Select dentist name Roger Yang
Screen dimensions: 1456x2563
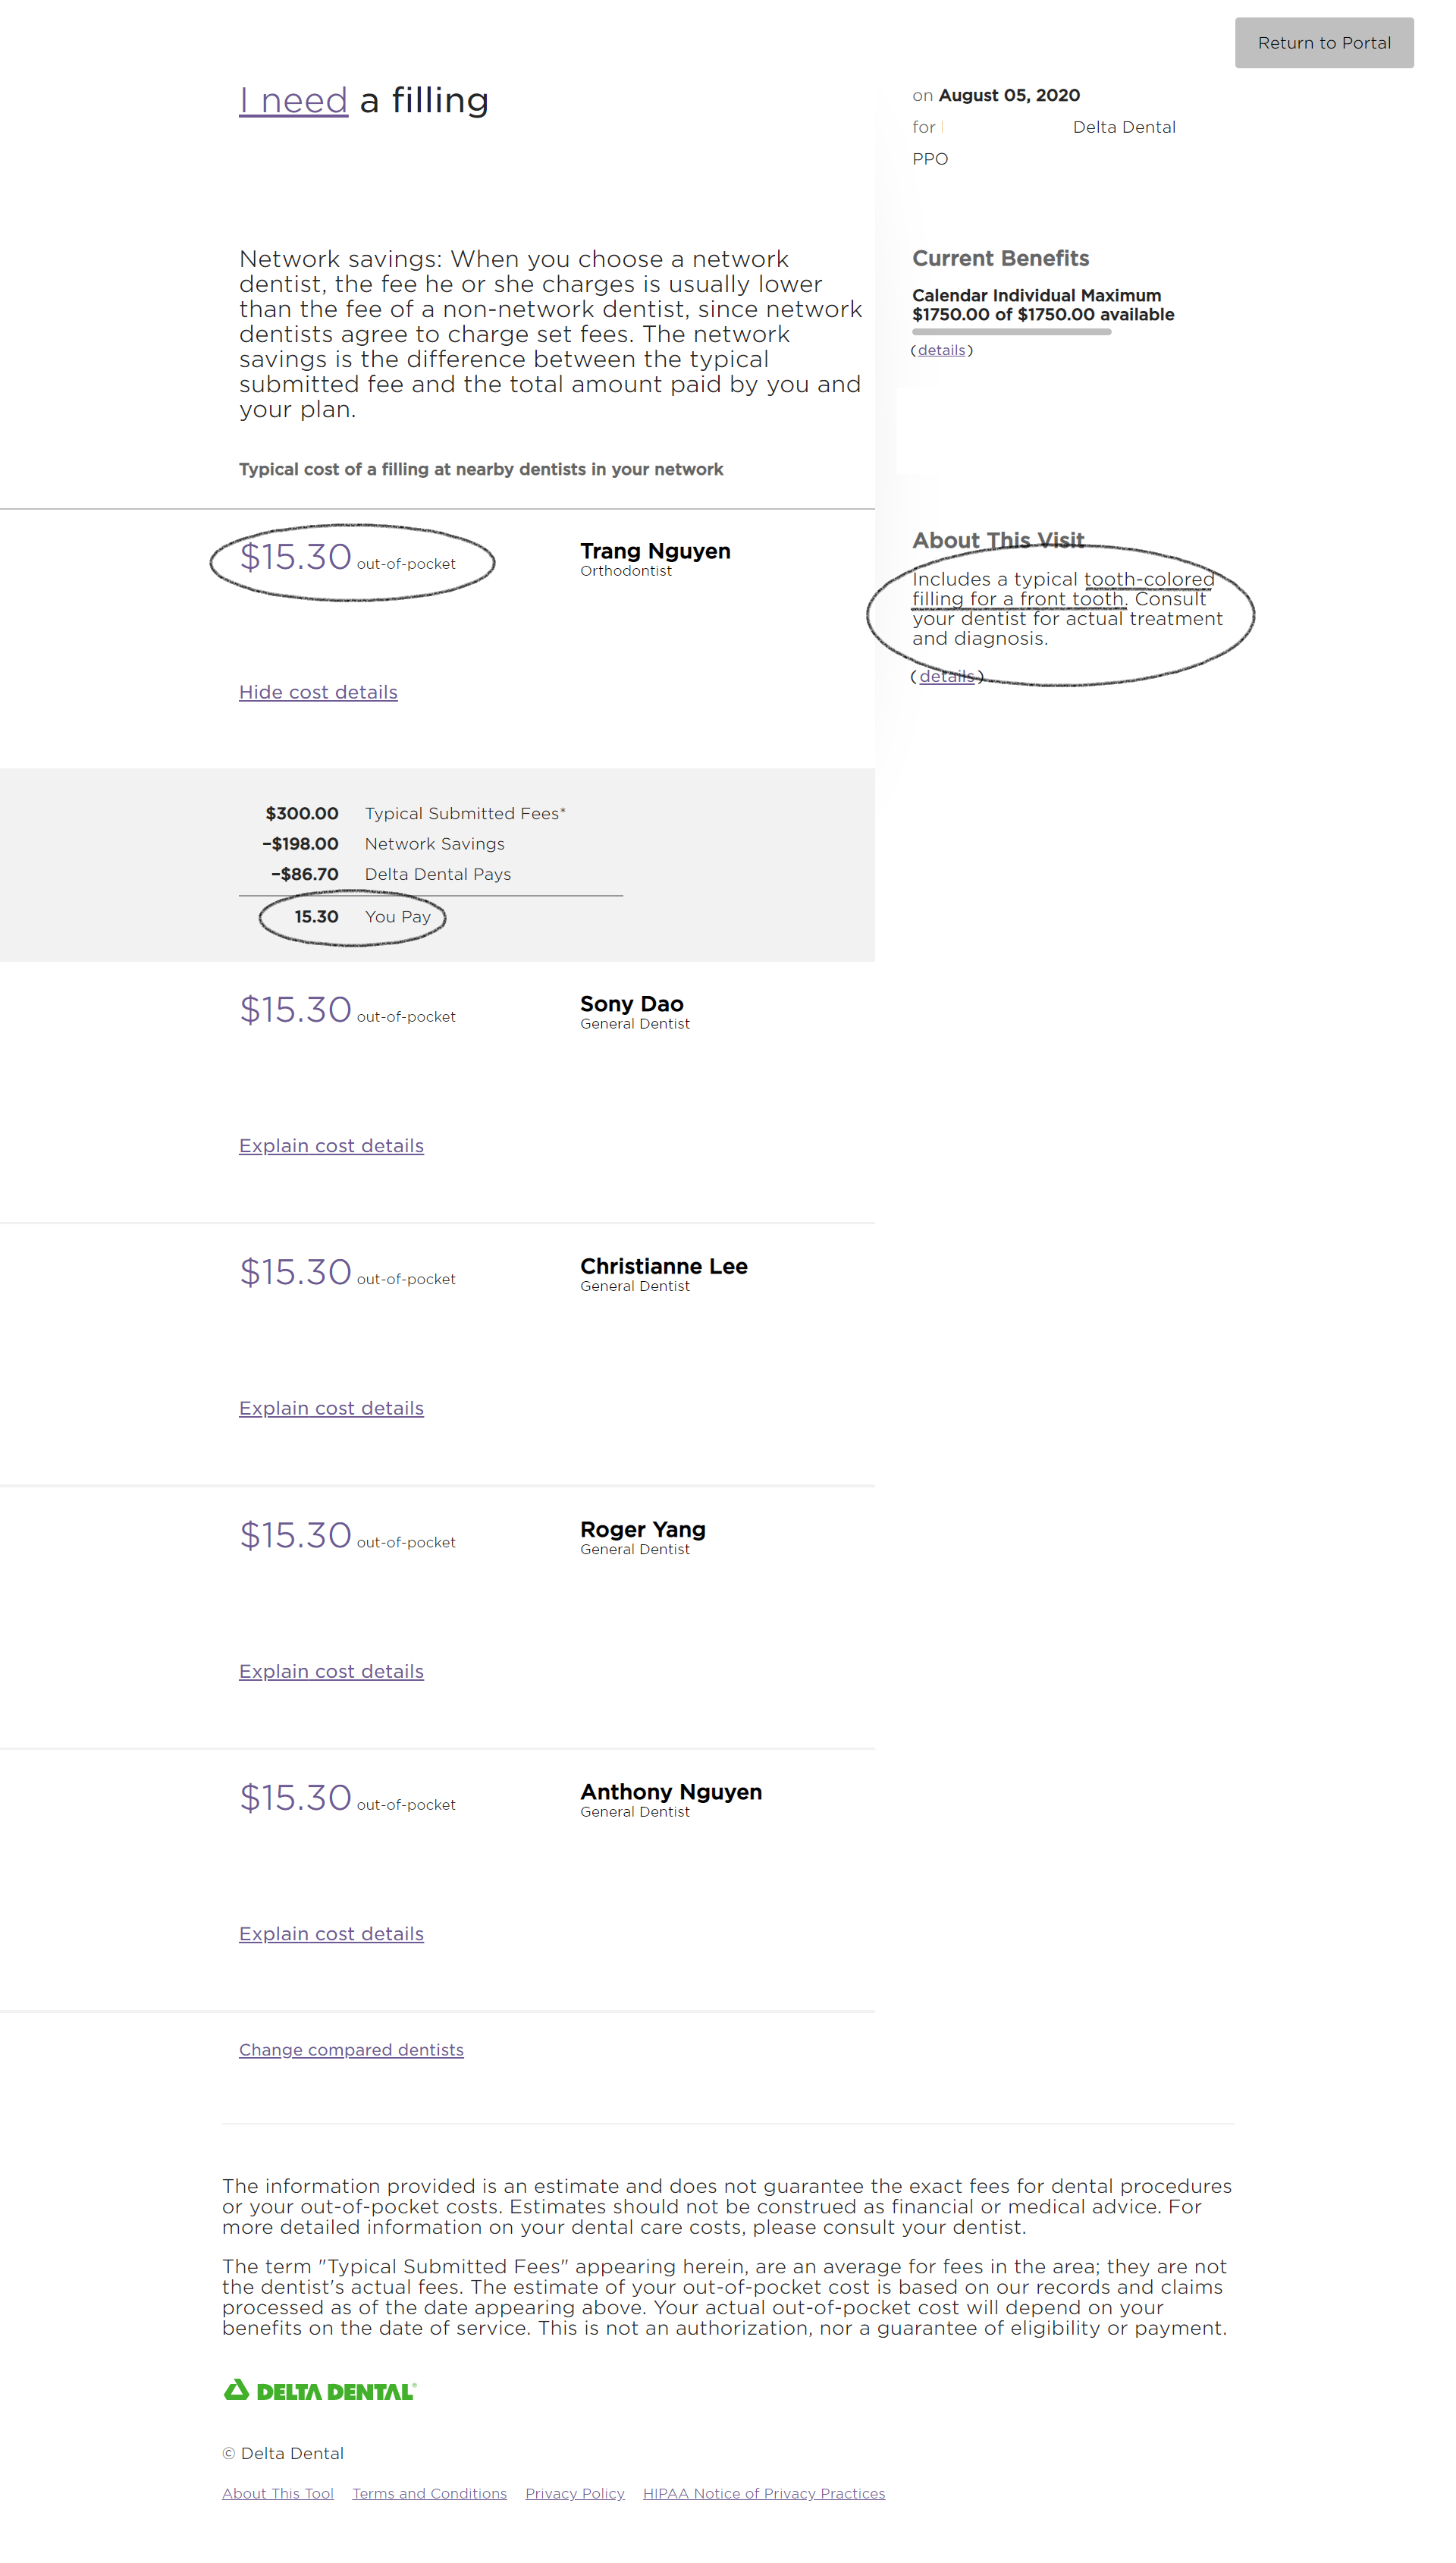643,1529
